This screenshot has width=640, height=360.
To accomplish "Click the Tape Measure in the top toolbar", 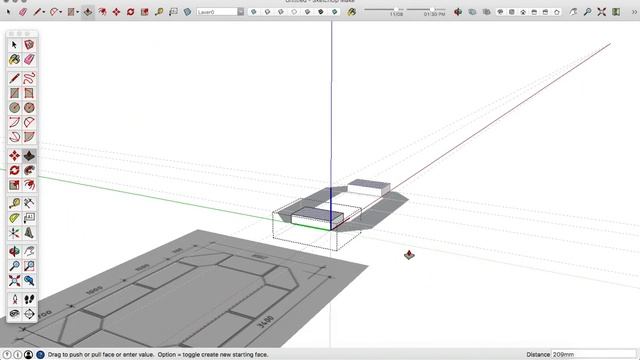I will 159,12.
